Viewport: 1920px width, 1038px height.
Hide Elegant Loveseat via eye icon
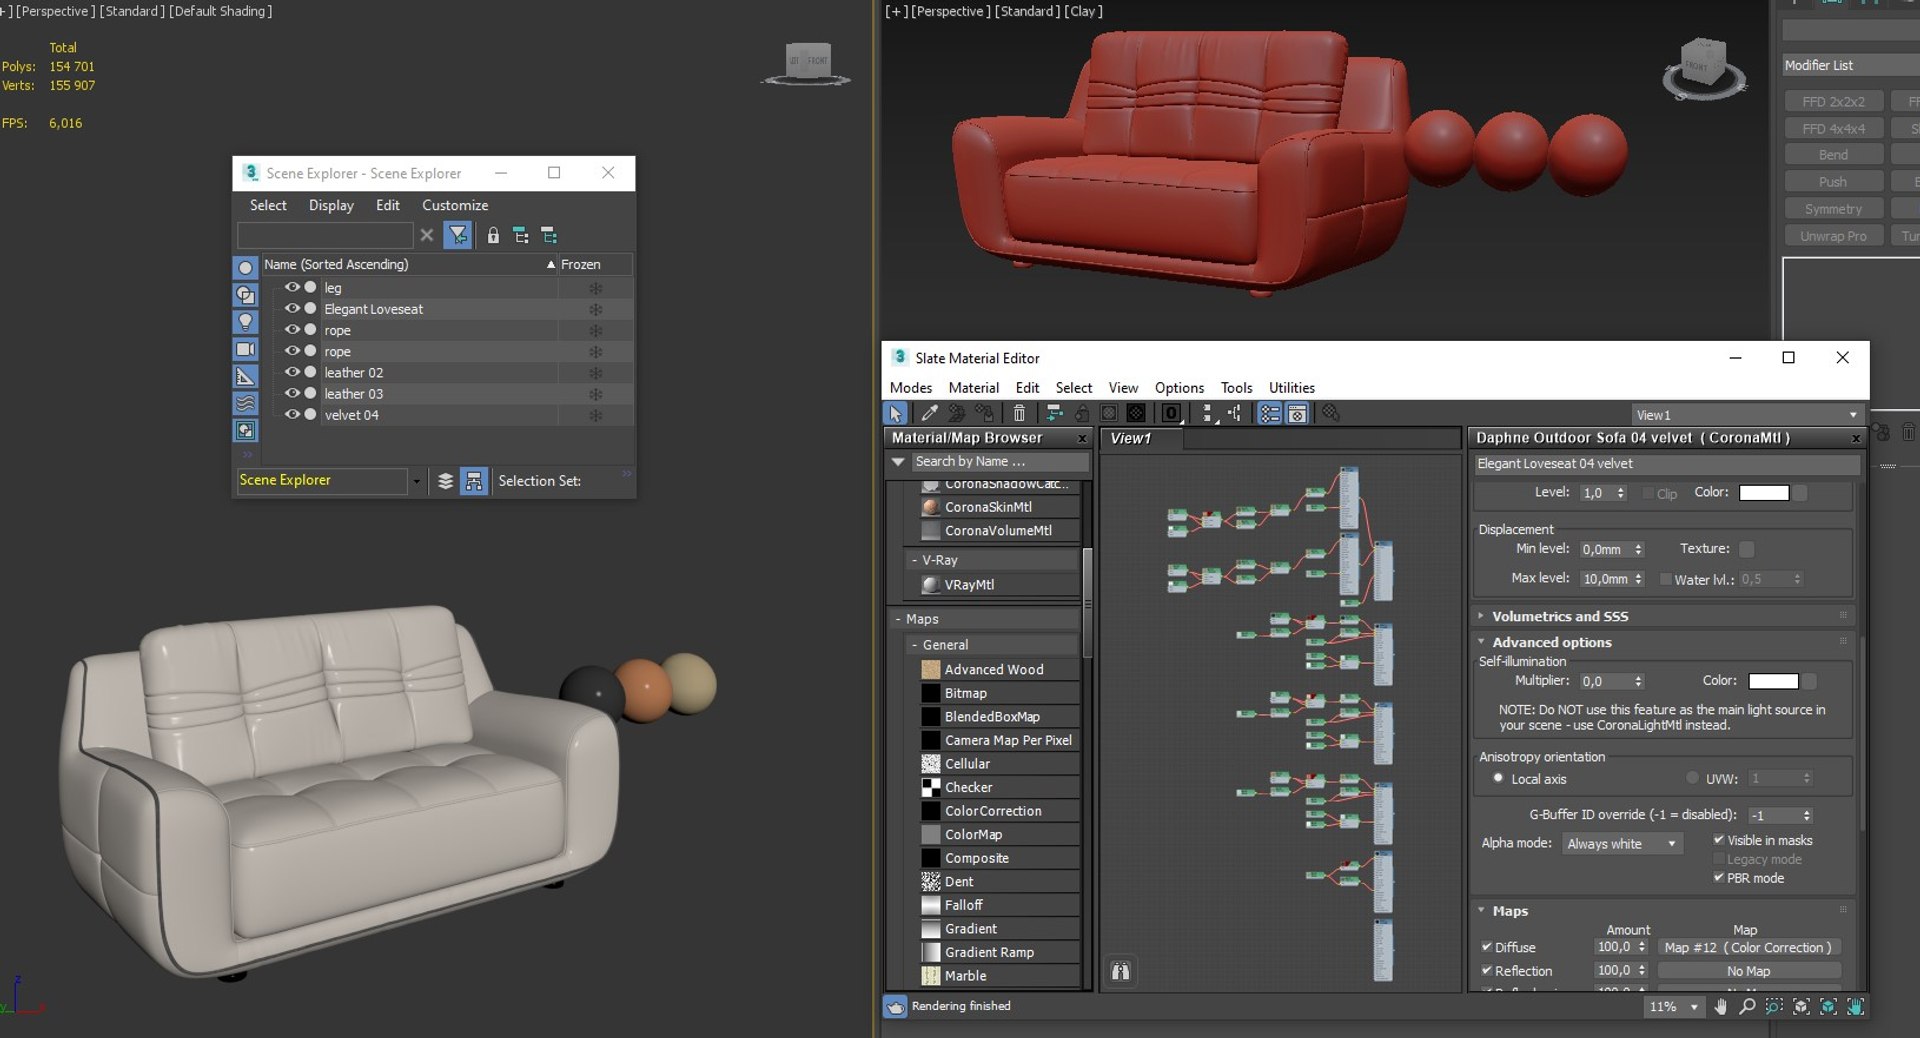point(292,308)
